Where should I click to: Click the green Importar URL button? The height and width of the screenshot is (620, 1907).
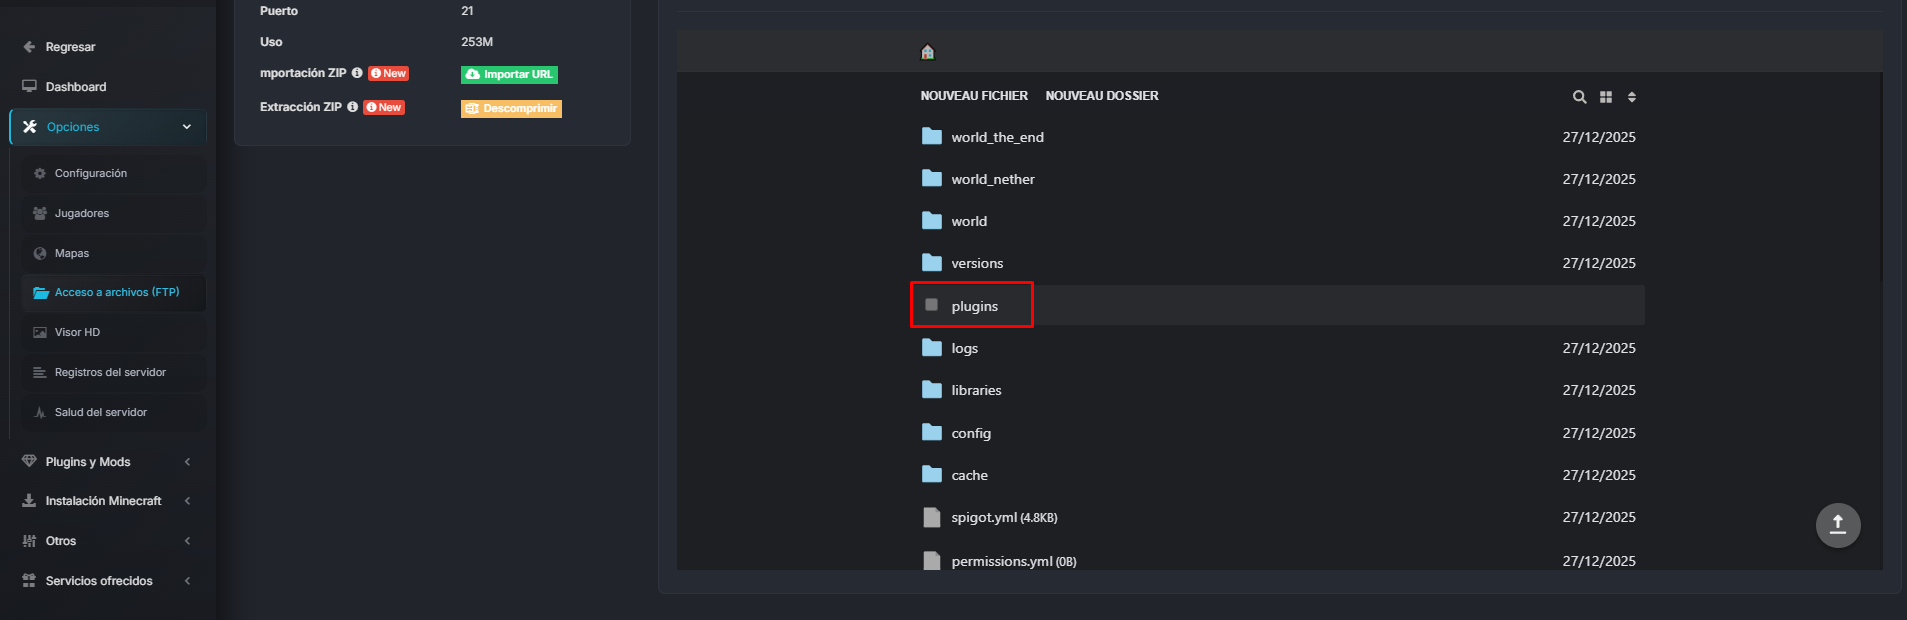pos(509,74)
